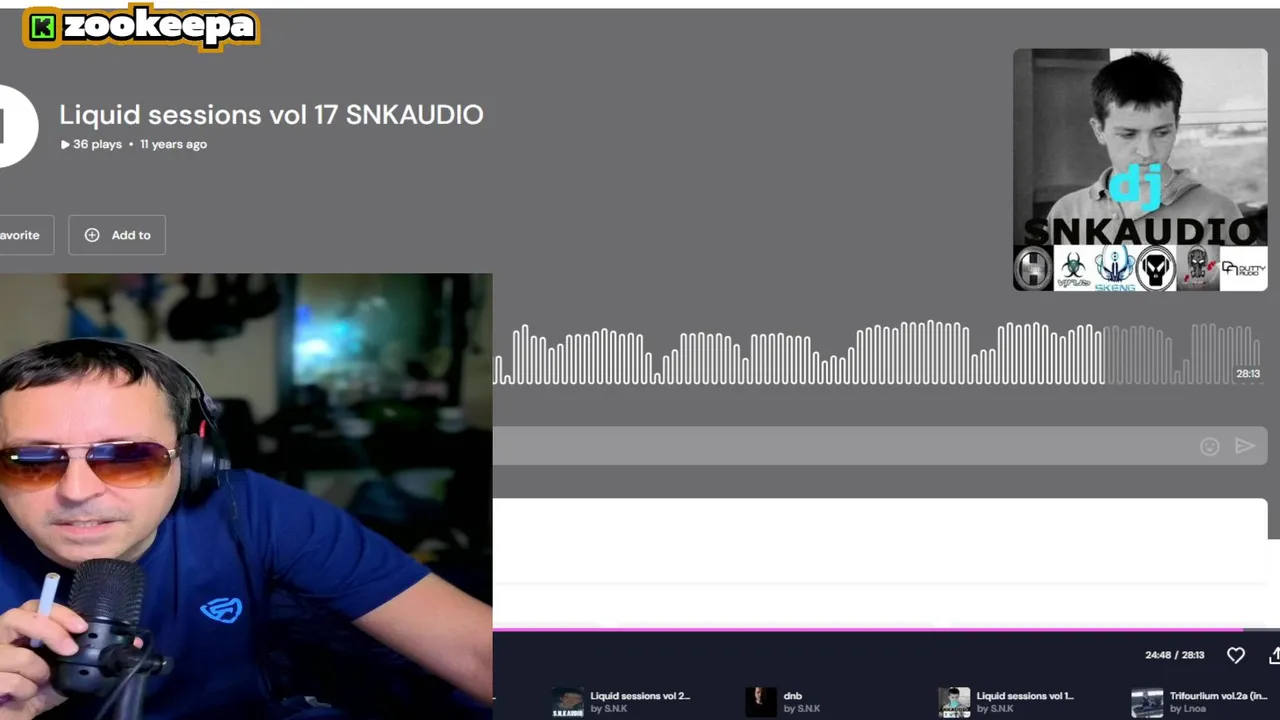Click the share icon in player bar
Image resolution: width=1280 pixels, height=720 pixels.
(x=1274, y=655)
